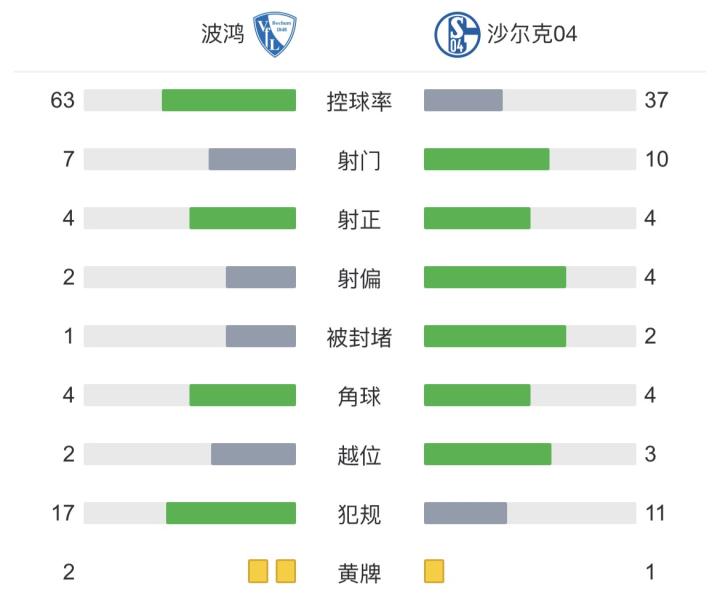Click Schalke's single yellow card icon
The width and height of the screenshot is (720, 596).
click(434, 572)
